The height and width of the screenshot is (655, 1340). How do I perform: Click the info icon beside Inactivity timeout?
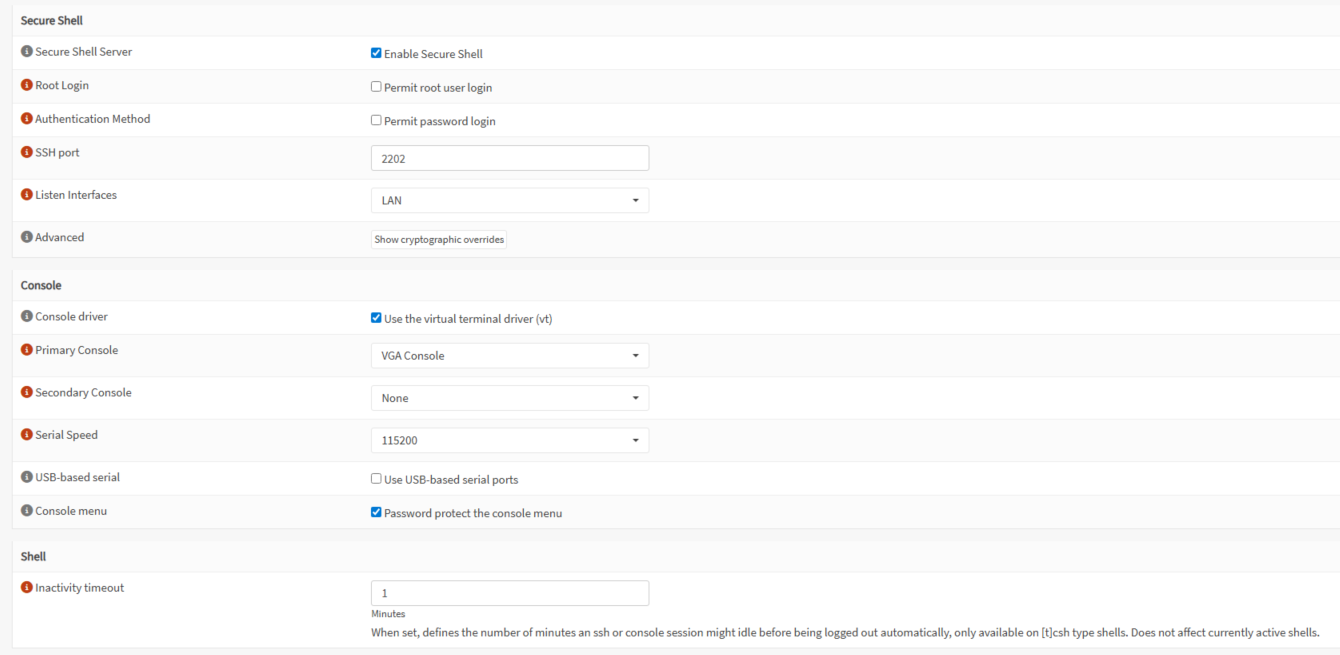(x=26, y=588)
